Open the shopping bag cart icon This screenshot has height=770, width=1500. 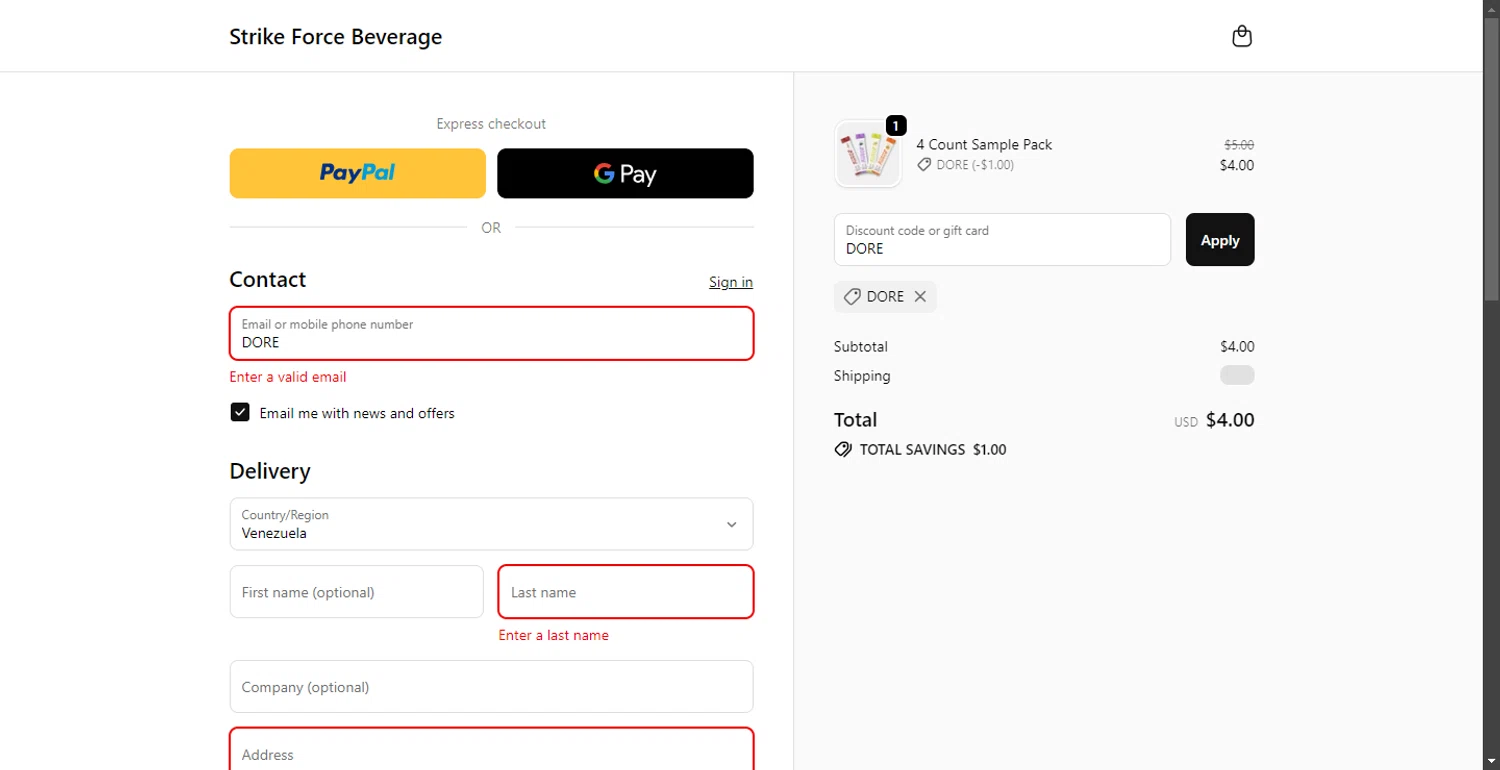1241,37
